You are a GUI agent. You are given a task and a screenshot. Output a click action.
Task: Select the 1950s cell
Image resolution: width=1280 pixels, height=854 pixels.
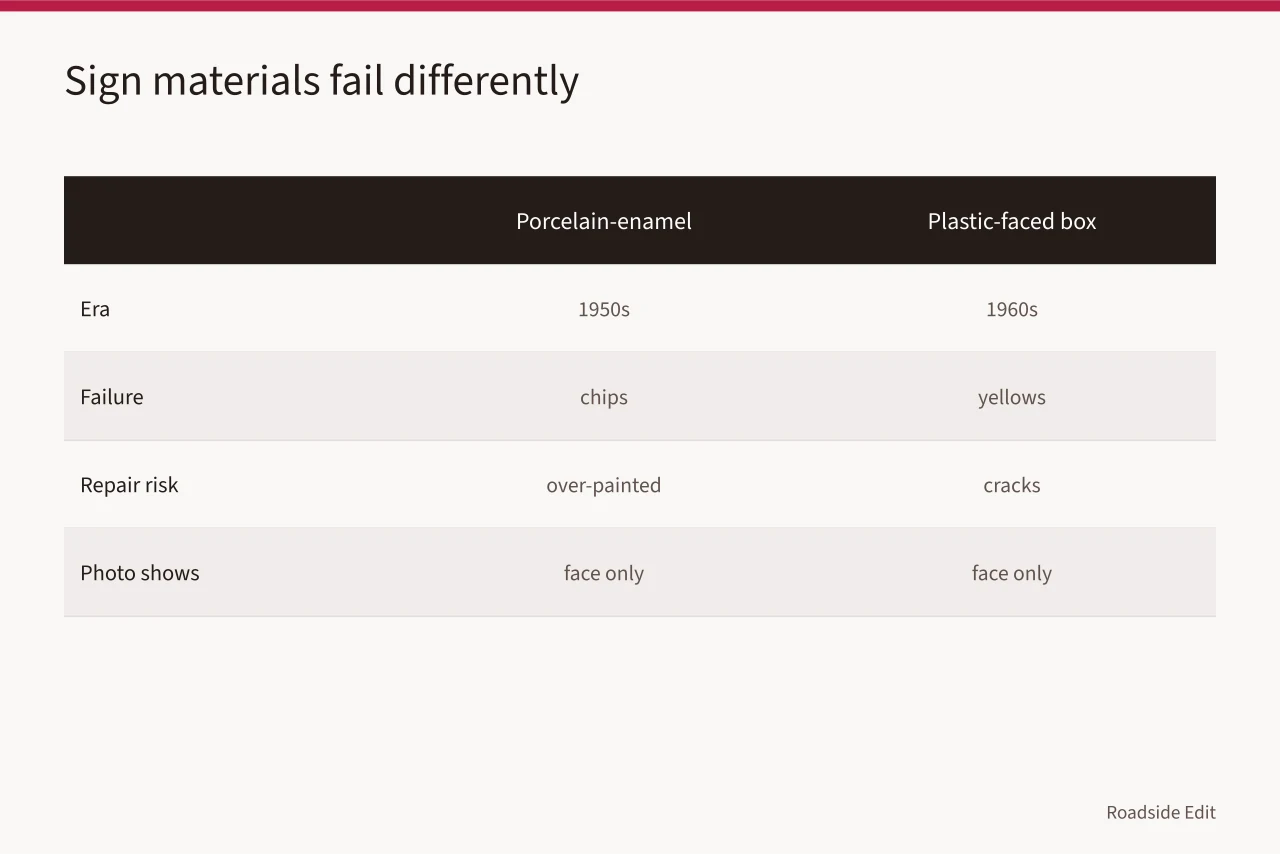(x=604, y=309)
